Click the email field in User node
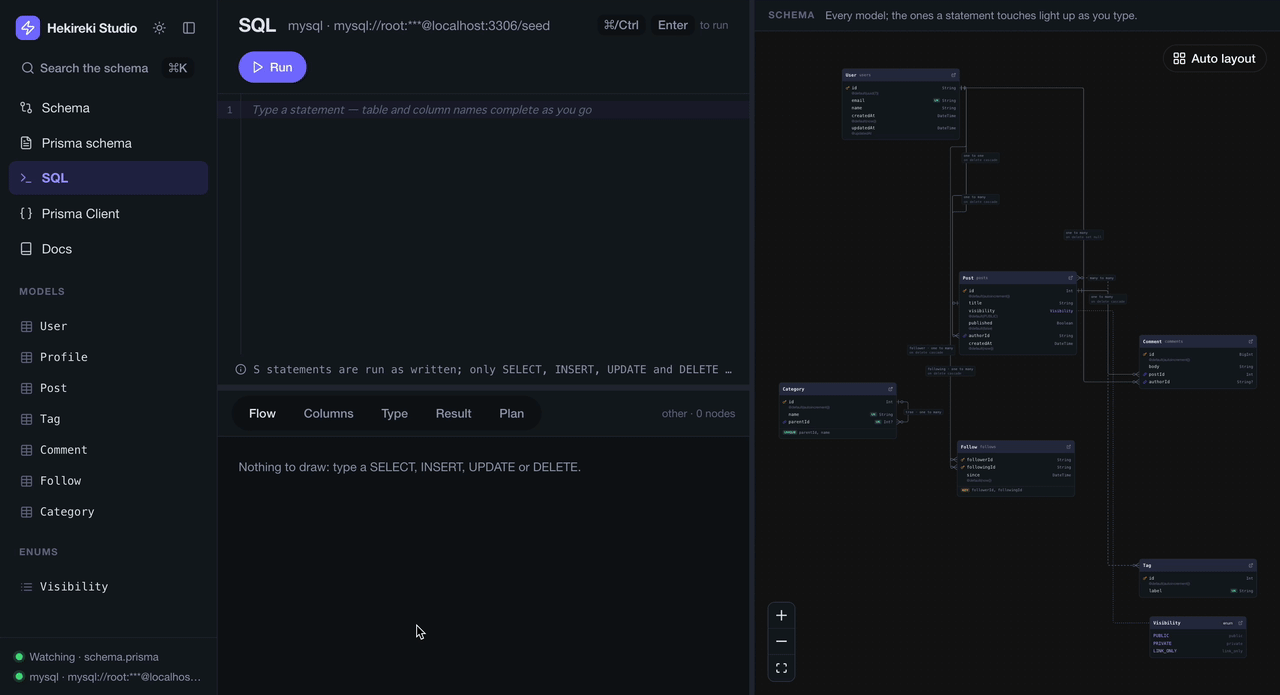1280x695 pixels. (900, 101)
